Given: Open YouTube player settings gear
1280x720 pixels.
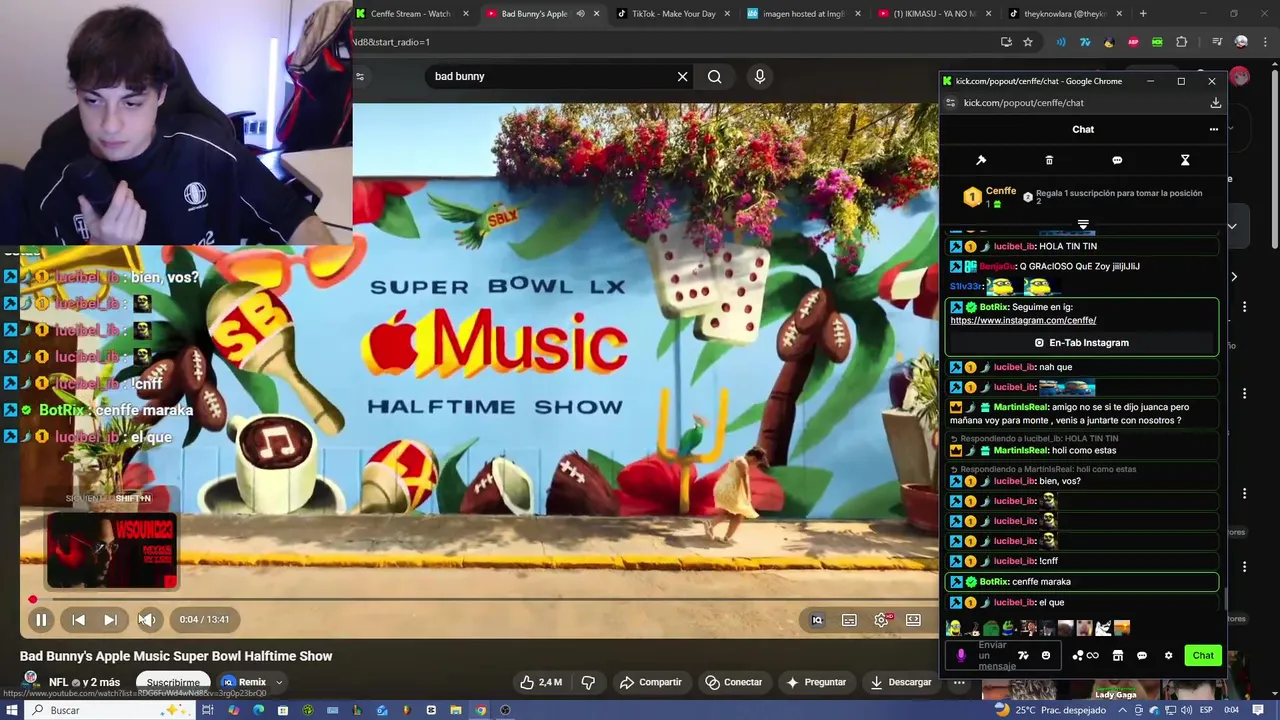Looking at the screenshot, I should (x=881, y=620).
